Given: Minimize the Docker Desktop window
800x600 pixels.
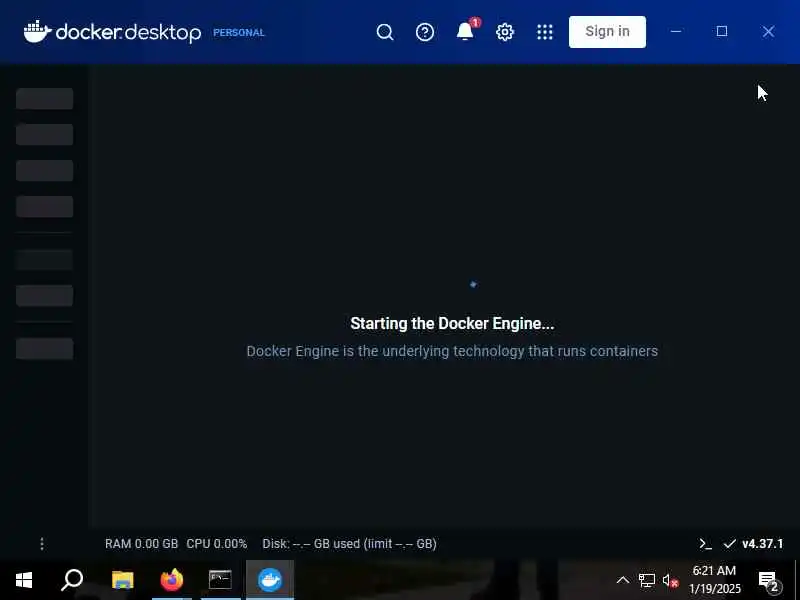Looking at the screenshot, I should coord(676,32).
